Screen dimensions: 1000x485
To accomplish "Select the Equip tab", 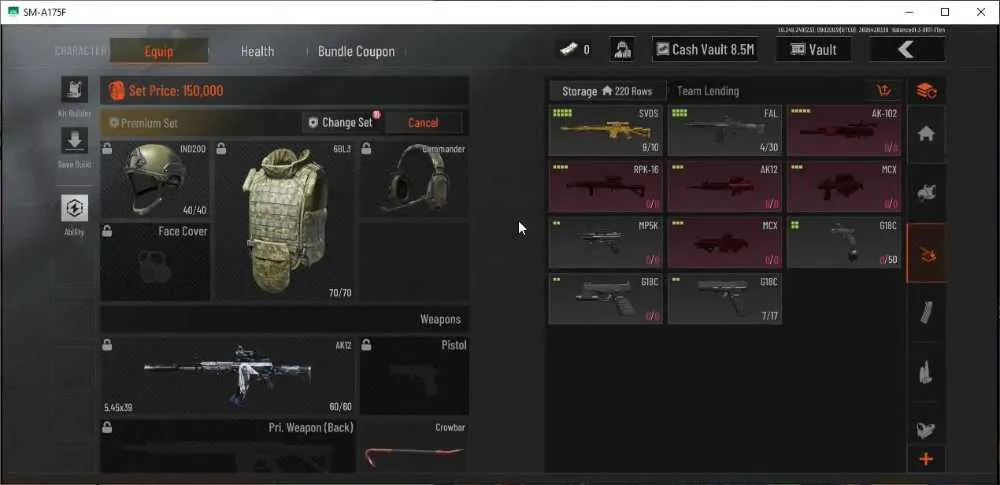I will click(159, 51).
